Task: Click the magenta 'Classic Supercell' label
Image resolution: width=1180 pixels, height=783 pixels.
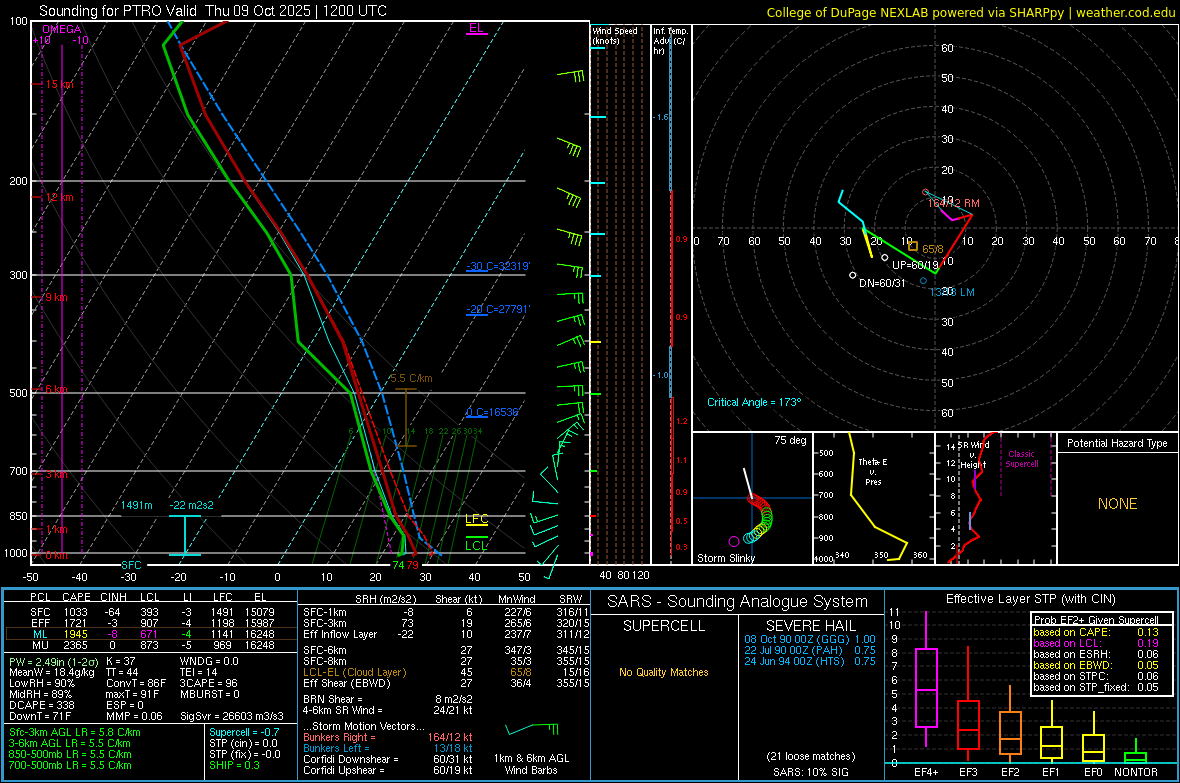Action: coord(1022,459)
